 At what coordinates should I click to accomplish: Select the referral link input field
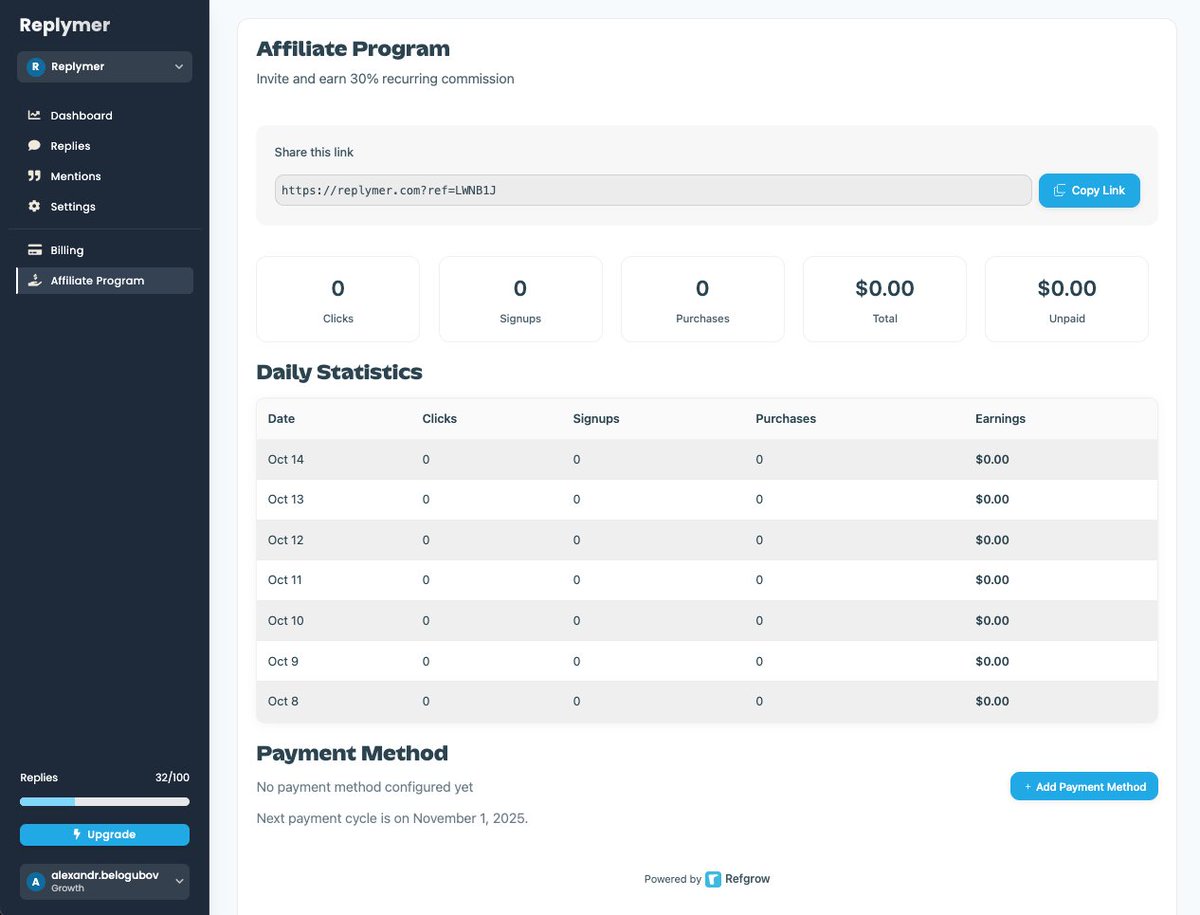click(650, 190)
